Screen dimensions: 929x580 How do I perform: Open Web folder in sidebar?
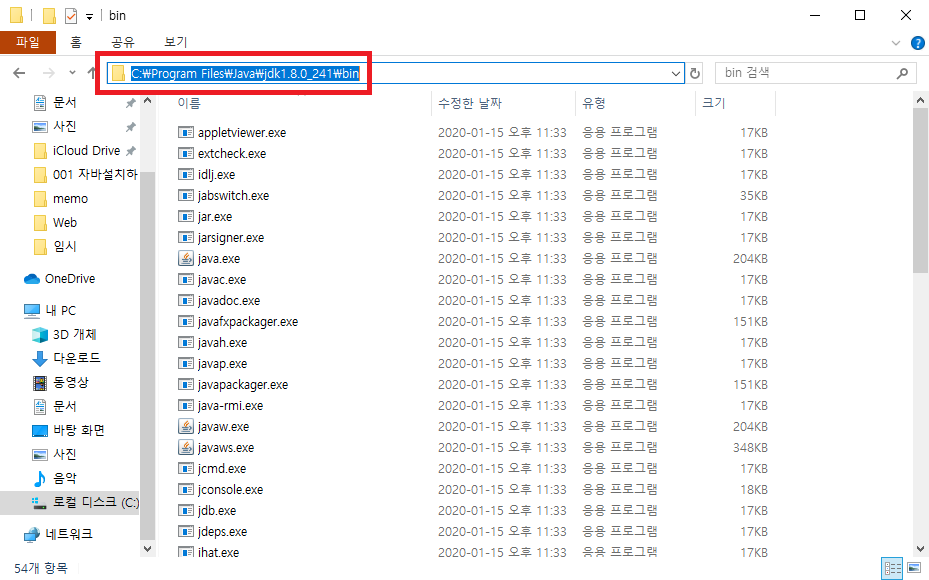tap(65, 223)
